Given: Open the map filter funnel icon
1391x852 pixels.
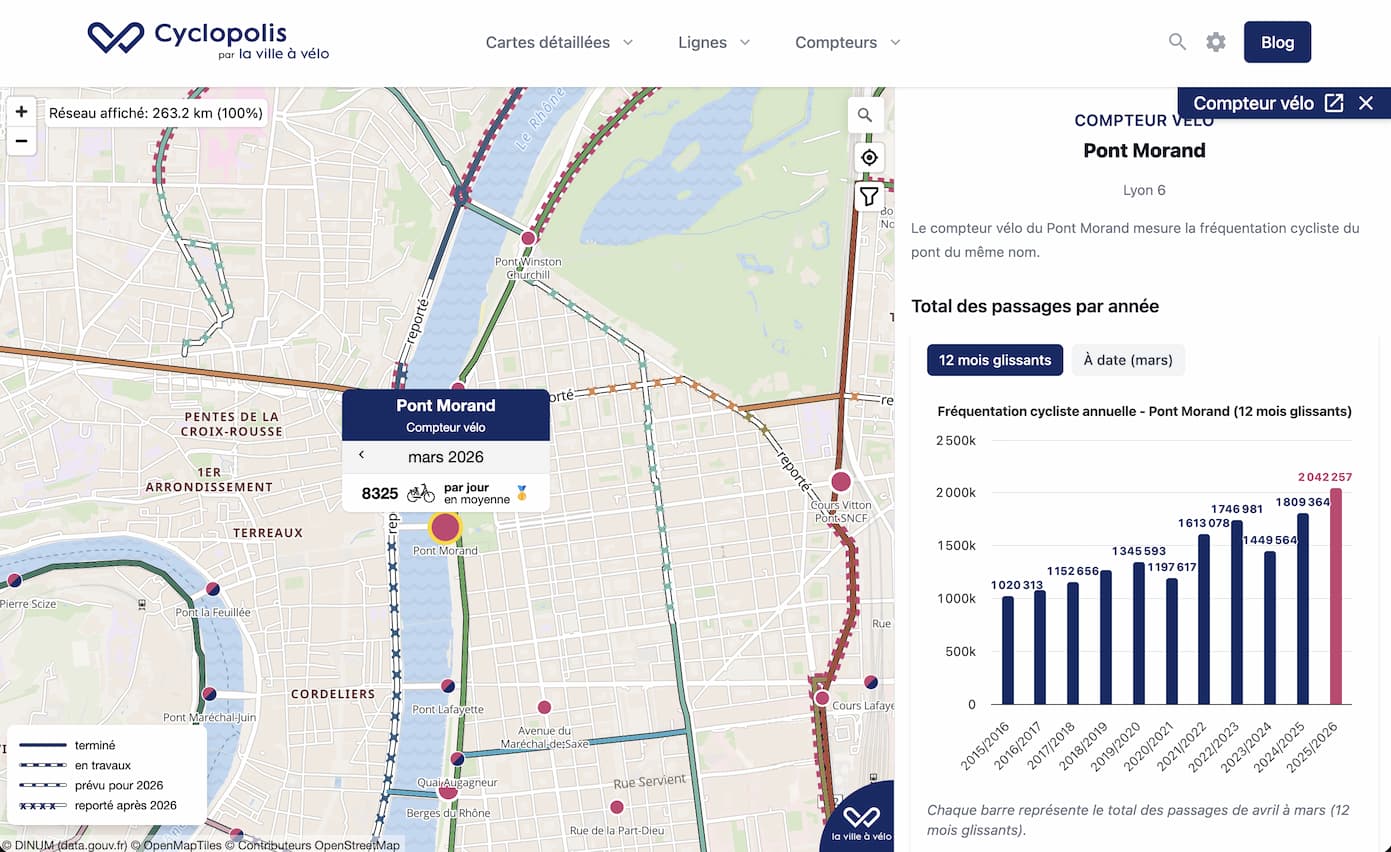Looking at the screenshot, I should click(x=868, y=197).
